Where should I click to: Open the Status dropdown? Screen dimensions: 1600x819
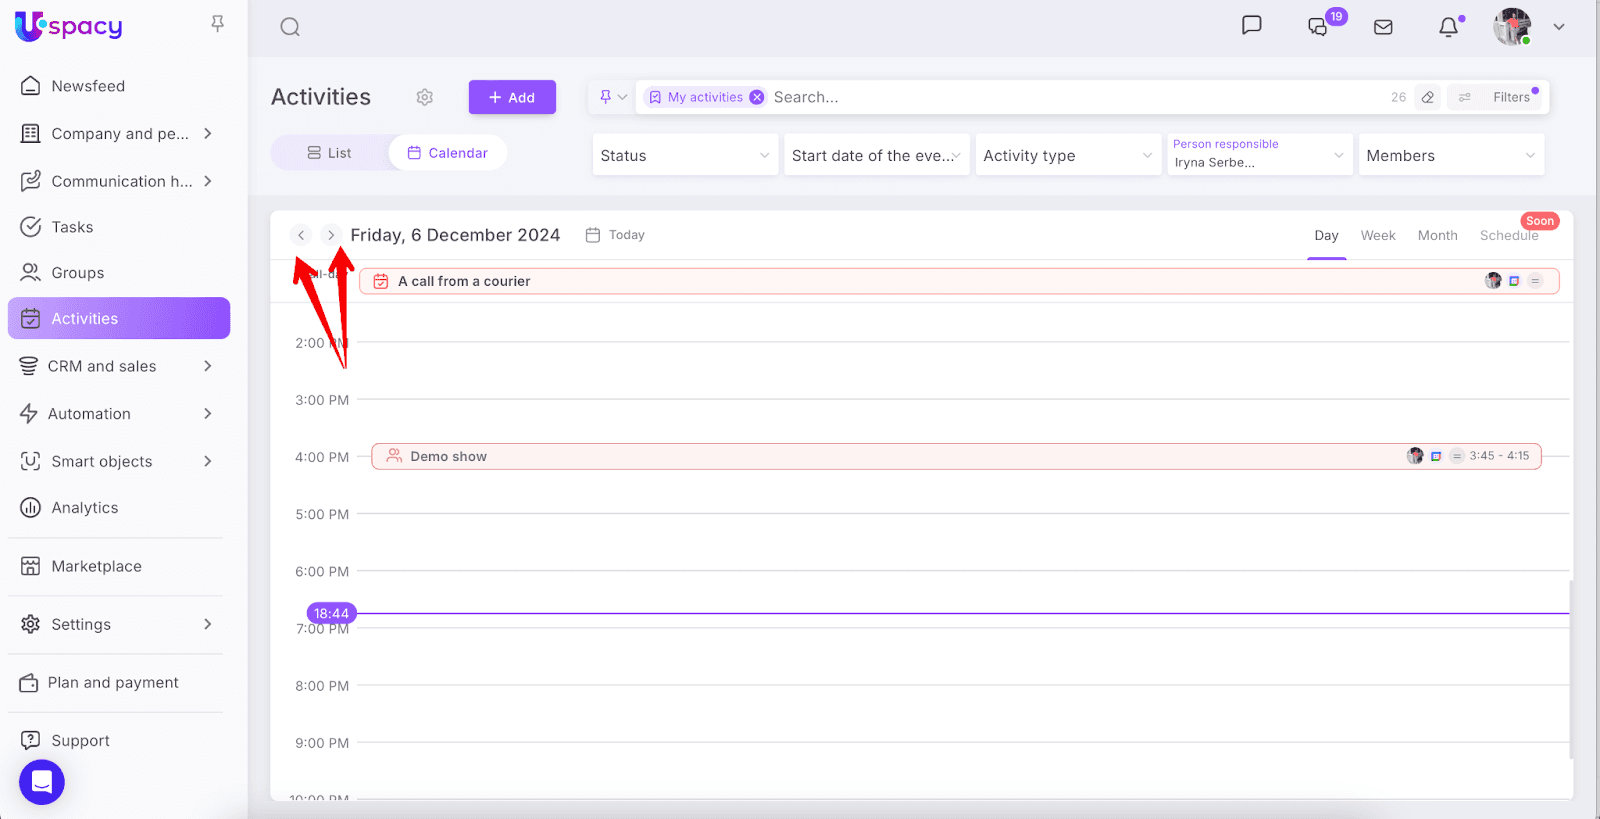pos(684,155)
